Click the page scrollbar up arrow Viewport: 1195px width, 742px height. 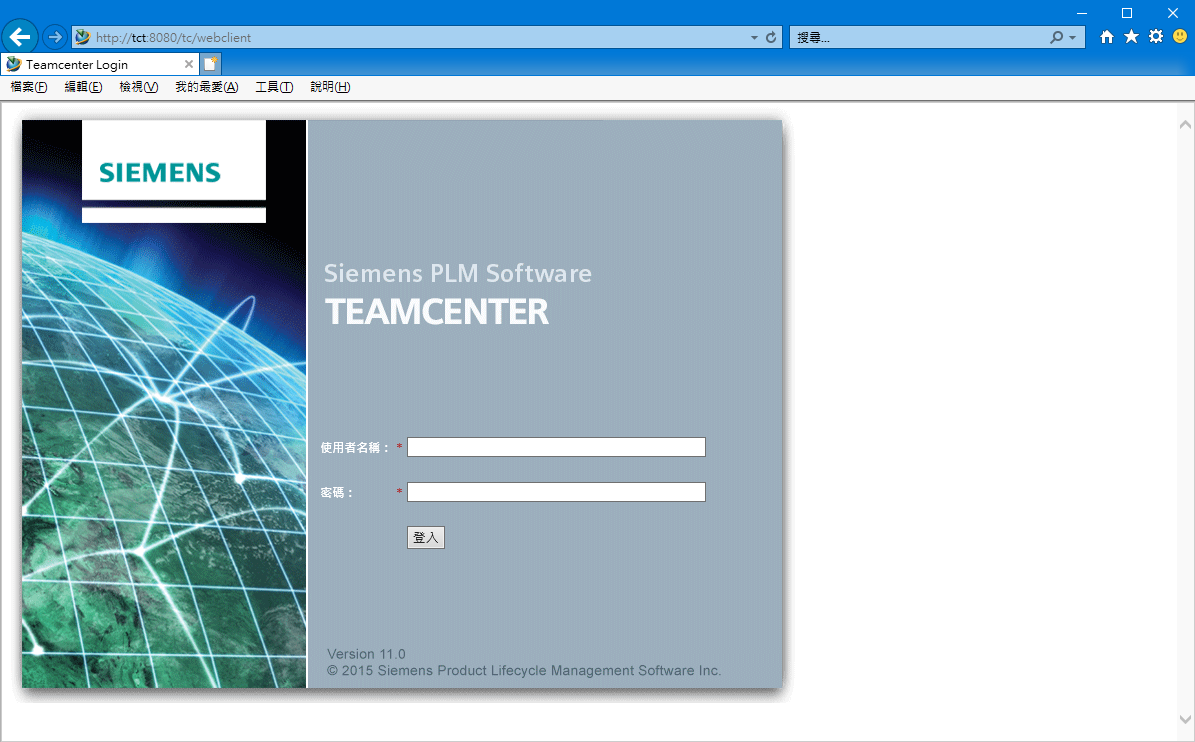tap(1185, 124)
